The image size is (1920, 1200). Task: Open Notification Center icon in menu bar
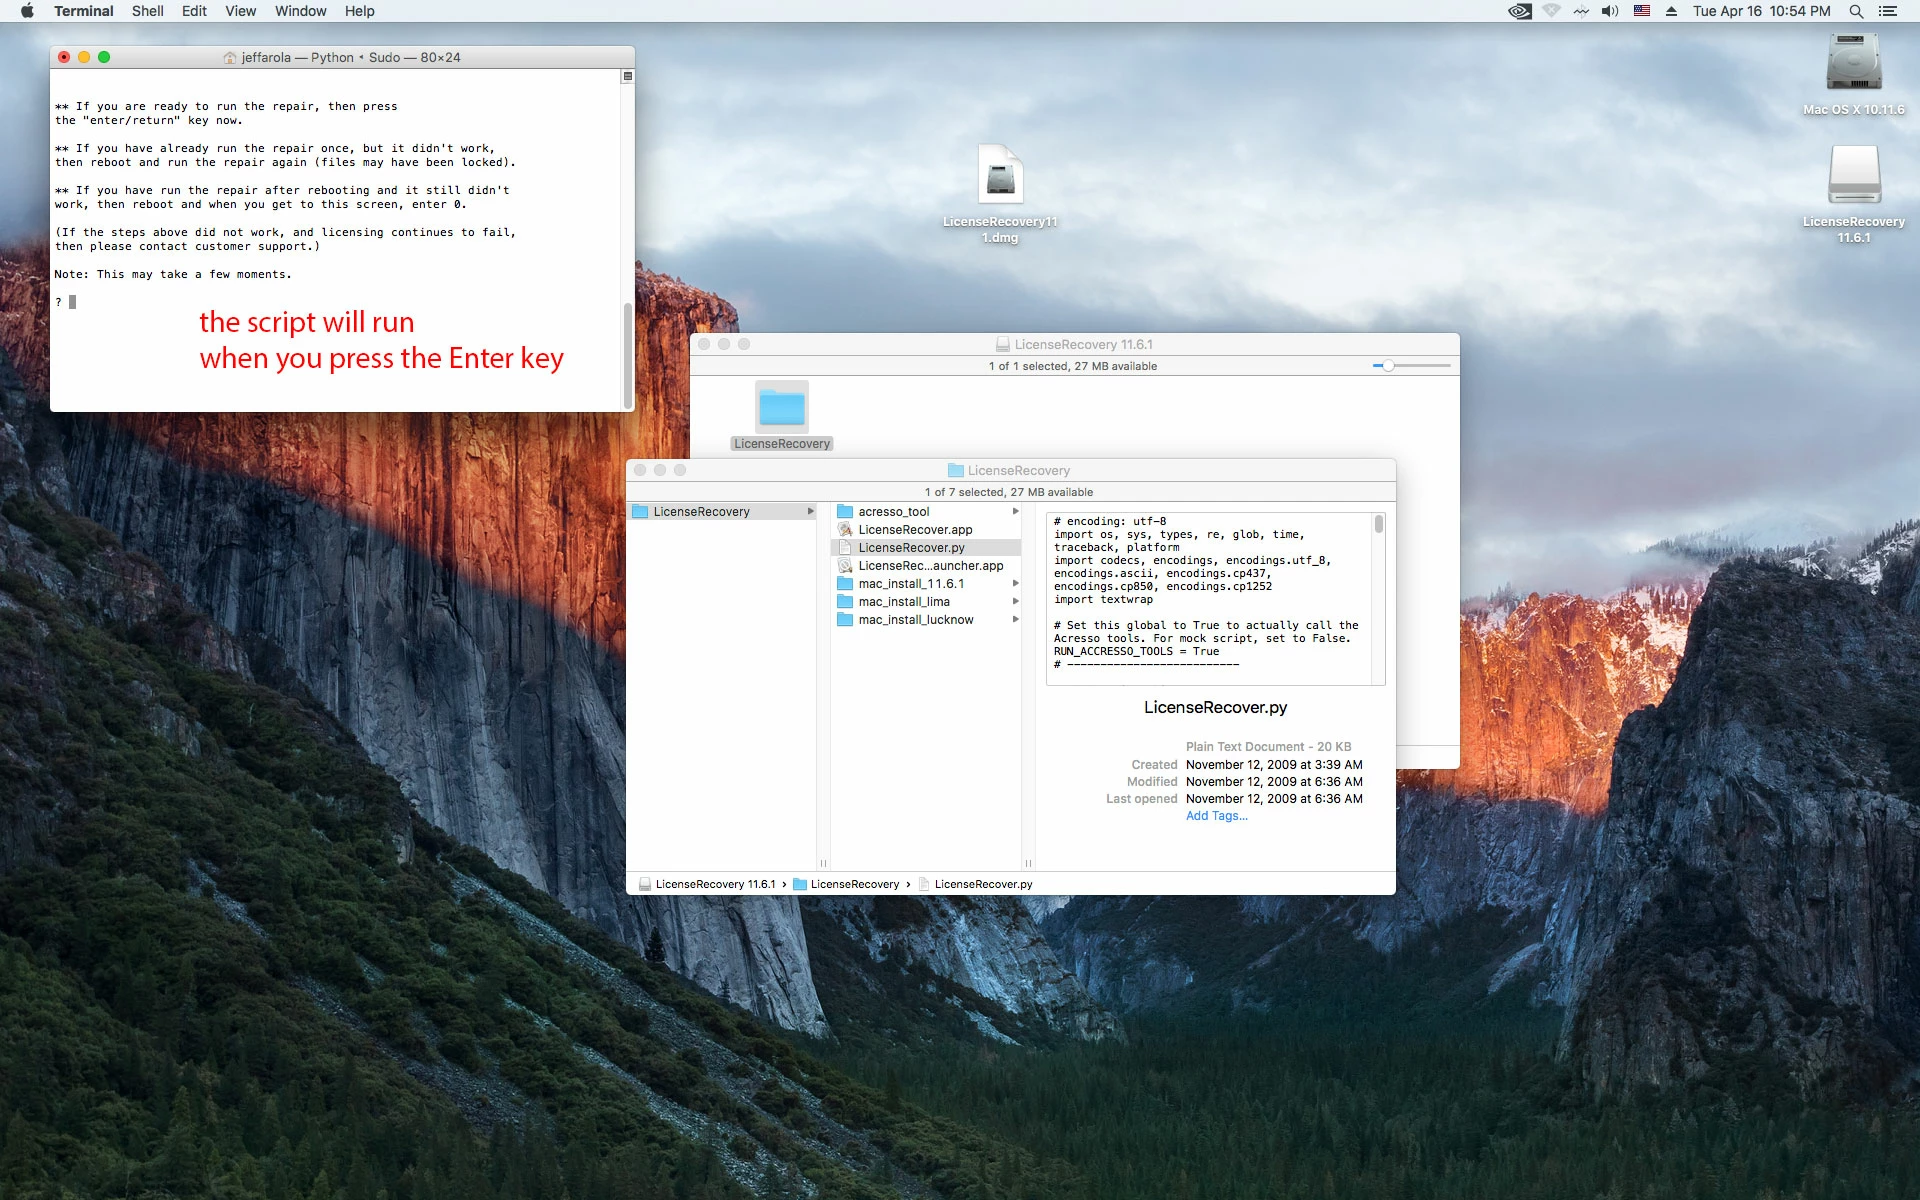coord(1888,11)
